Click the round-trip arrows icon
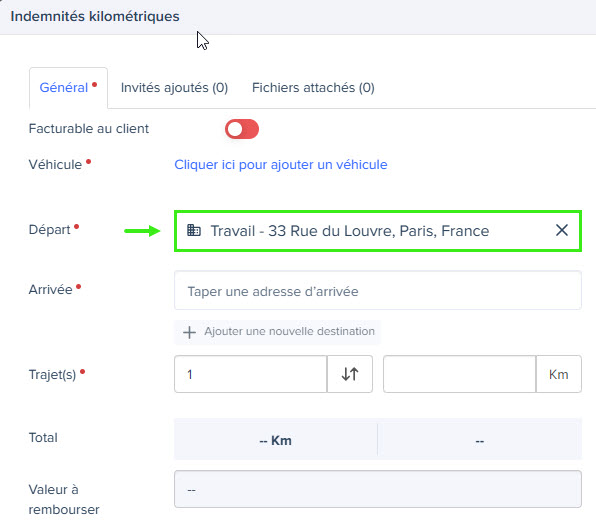The height and width of the screenshot is (520, 596). (x=350, y=374)
